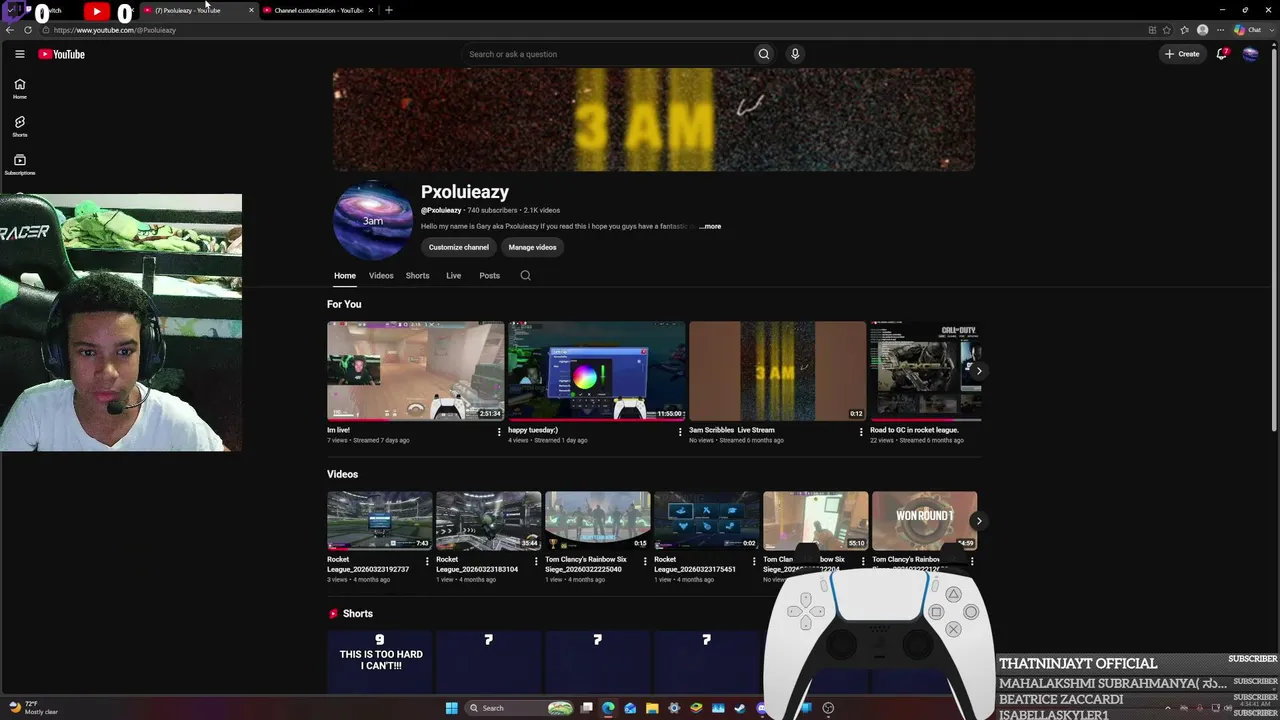This screenshot has height=720, width=1280.
Task: Open the Im live! video thumbnail
Action: 416,371
